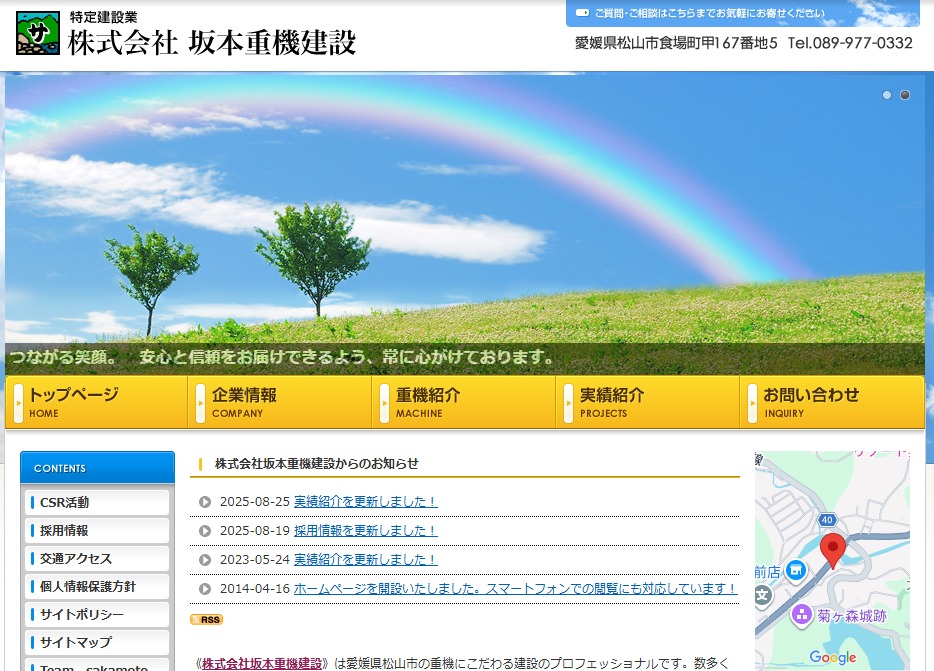Click the RSS feed icon
The image size is (934, 671).
click(207, 620)
